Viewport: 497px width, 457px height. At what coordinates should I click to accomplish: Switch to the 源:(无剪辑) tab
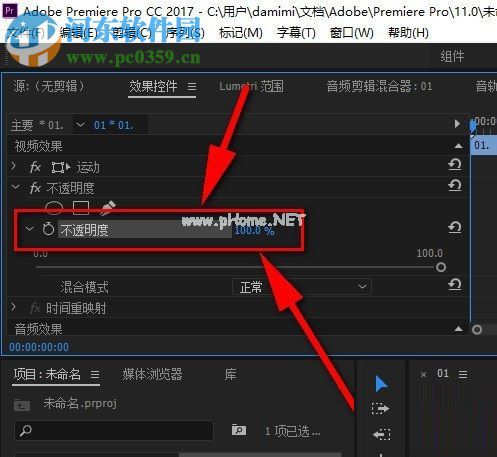[x=49, y=86]
